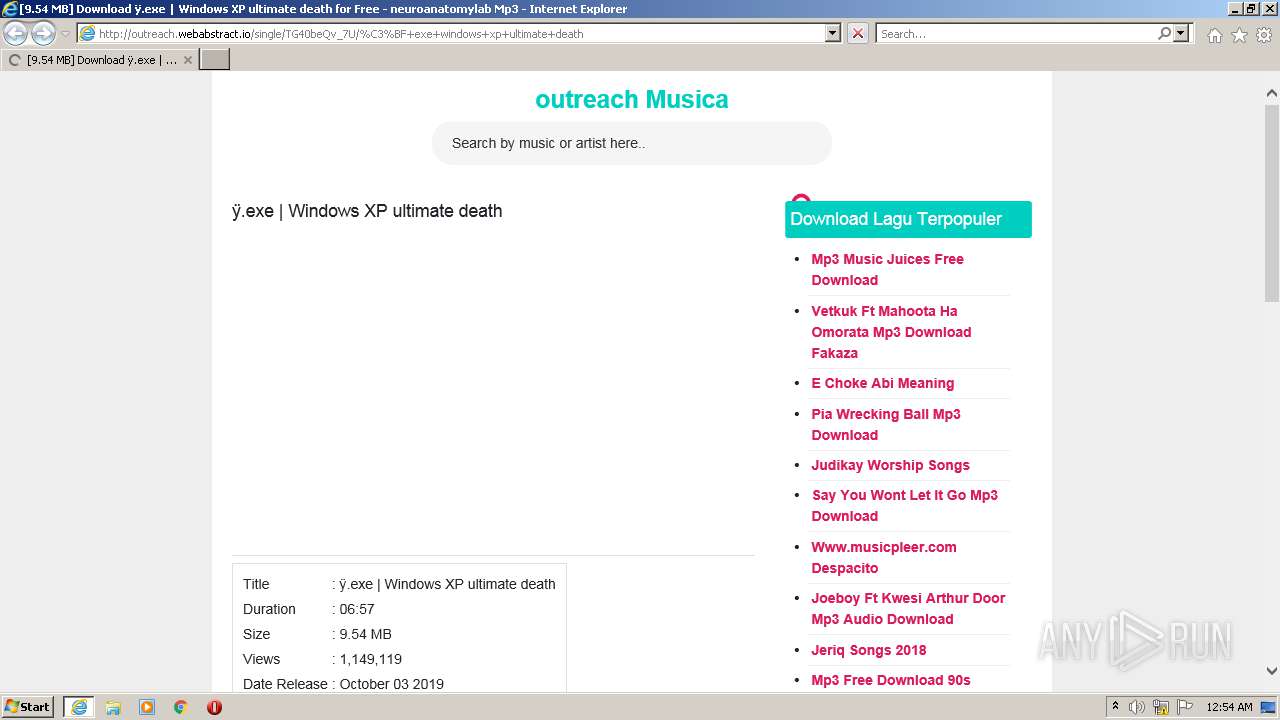Click the Duration value 06:57

(x=357, y=609)
